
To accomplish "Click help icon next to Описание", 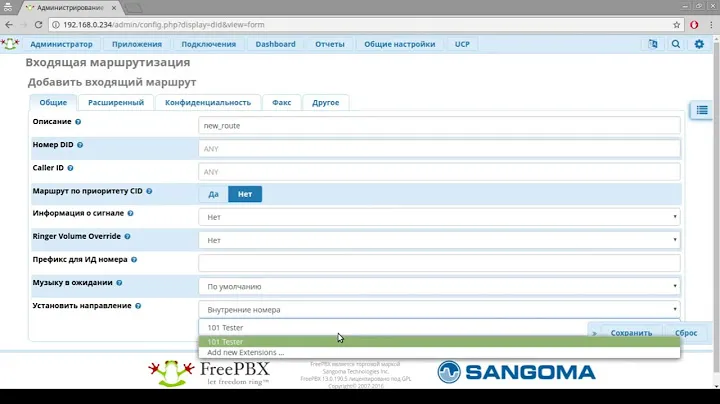I will [x=78, y=122].
